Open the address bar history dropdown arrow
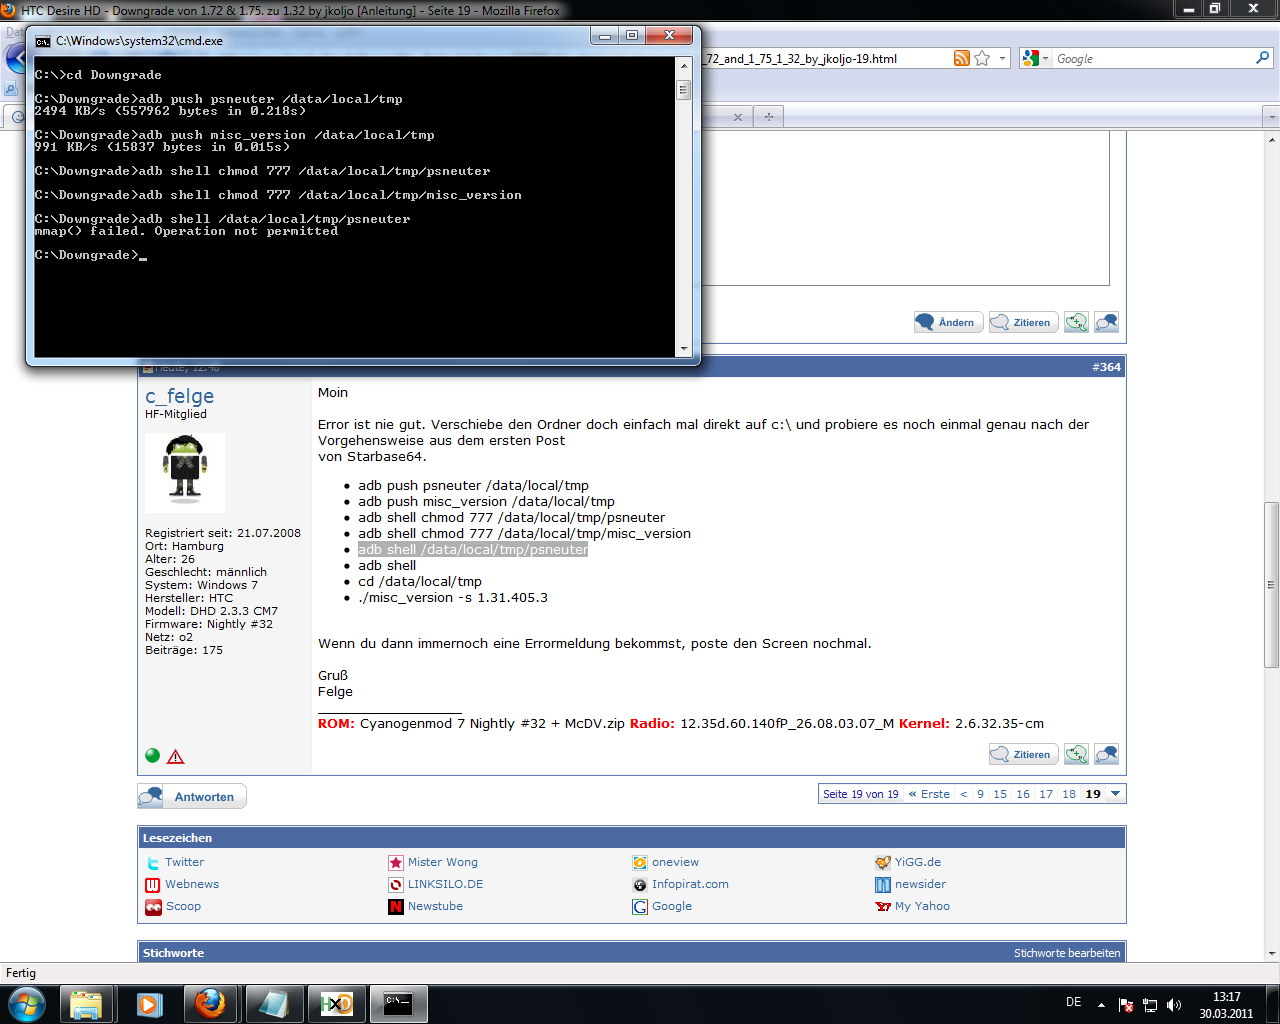This screenshot has height=1024, width=1280. click(x=1002, y=58)
